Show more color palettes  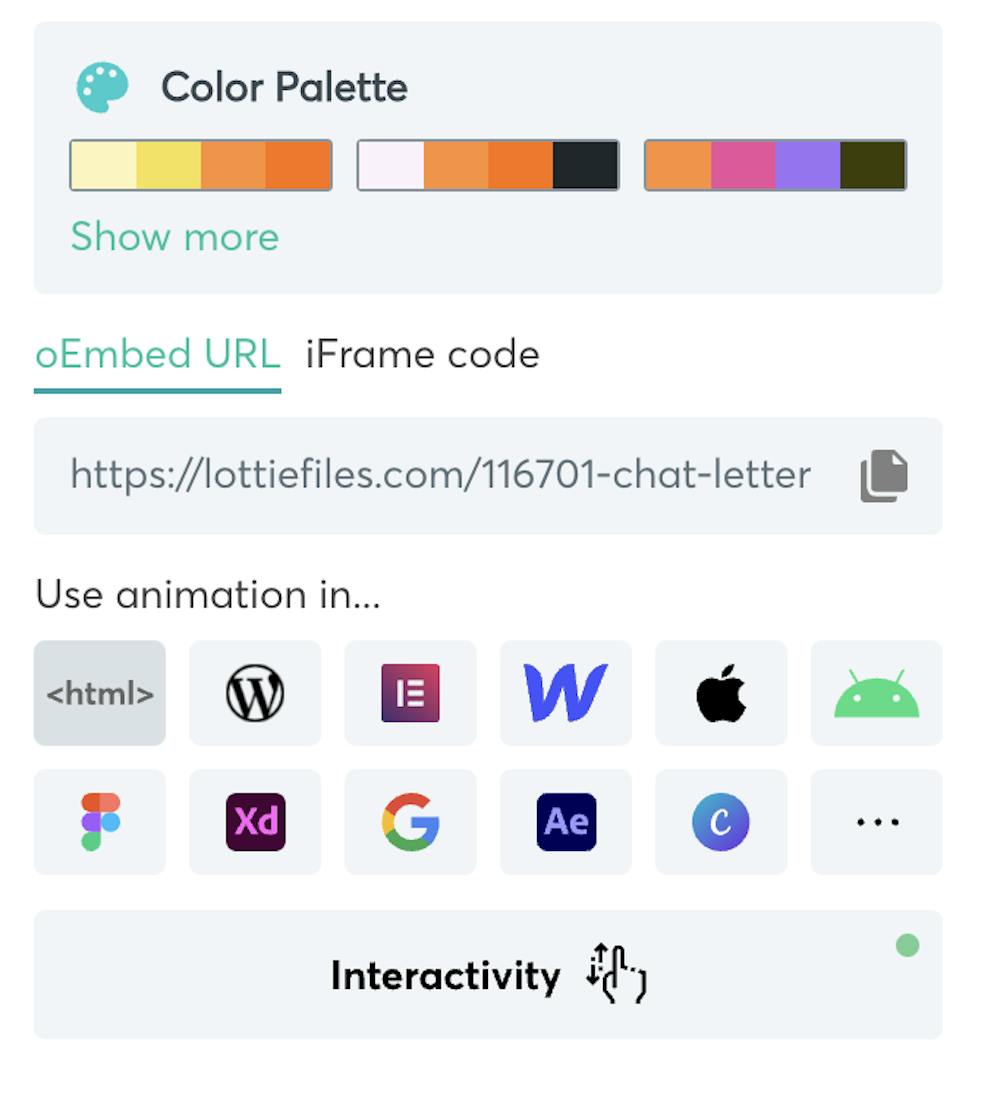pos(175,237)
